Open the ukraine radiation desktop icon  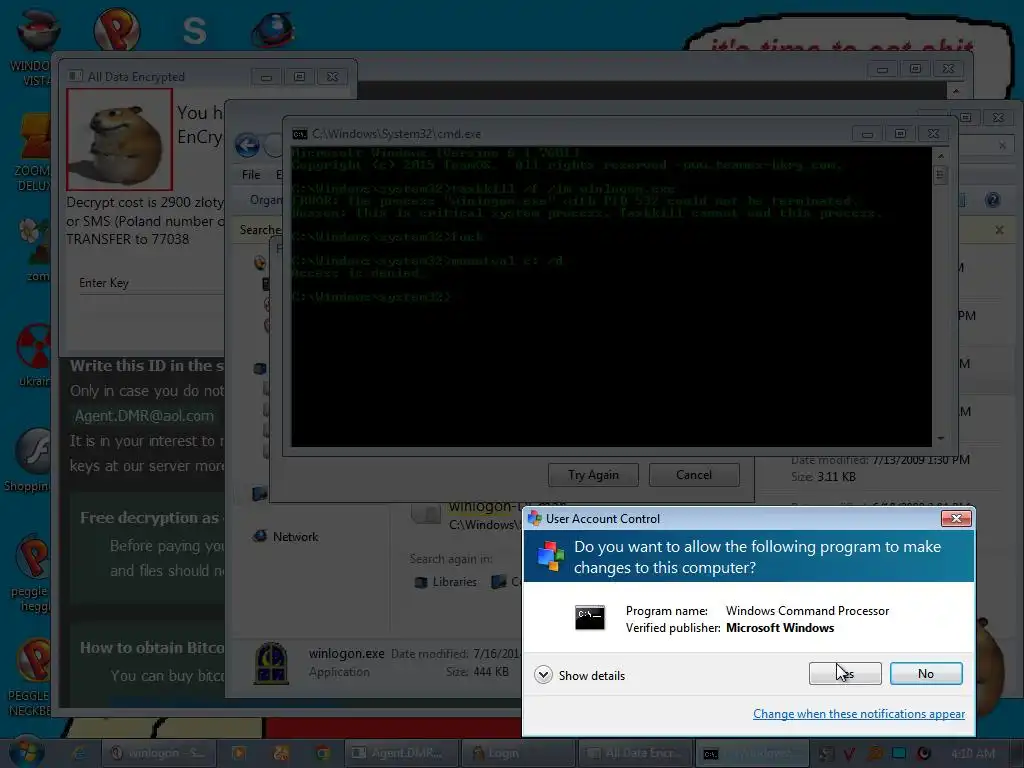point(34,355)
